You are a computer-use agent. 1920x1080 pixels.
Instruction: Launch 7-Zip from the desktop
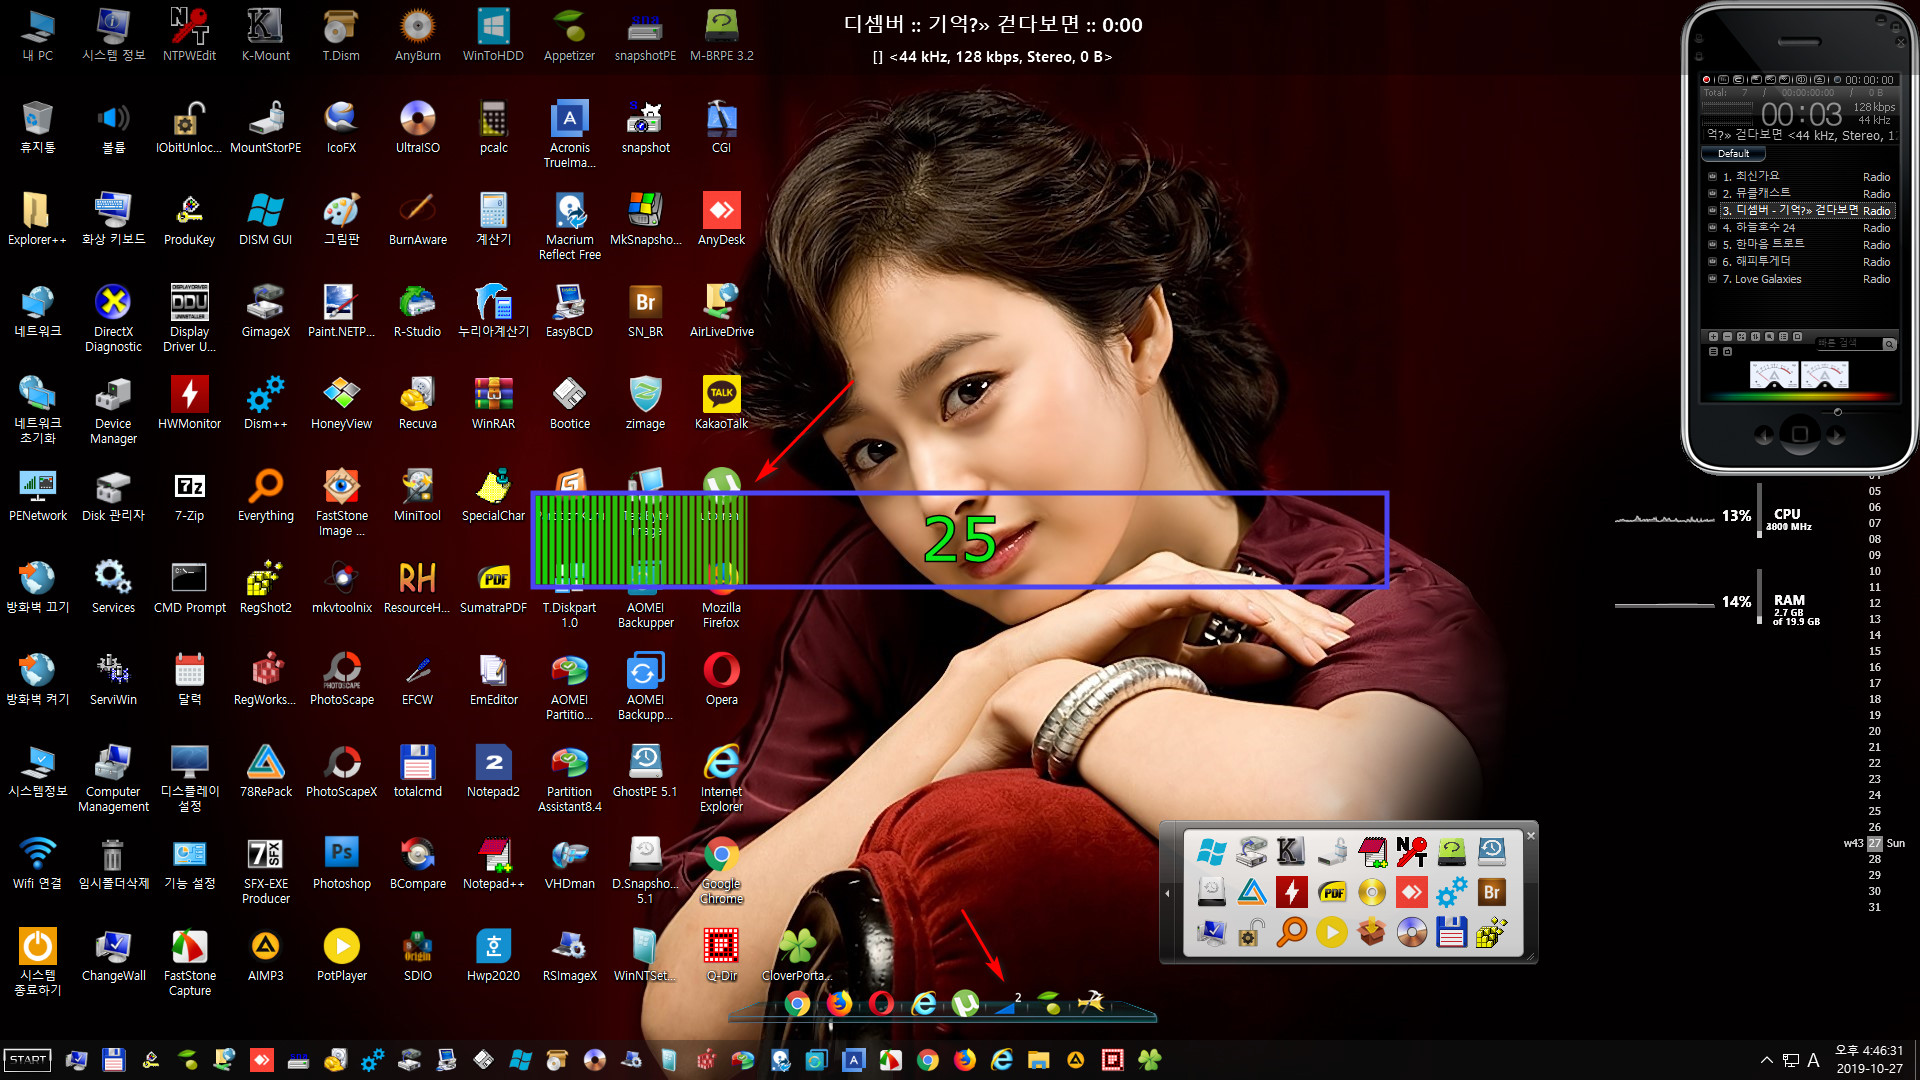(189, 495)
